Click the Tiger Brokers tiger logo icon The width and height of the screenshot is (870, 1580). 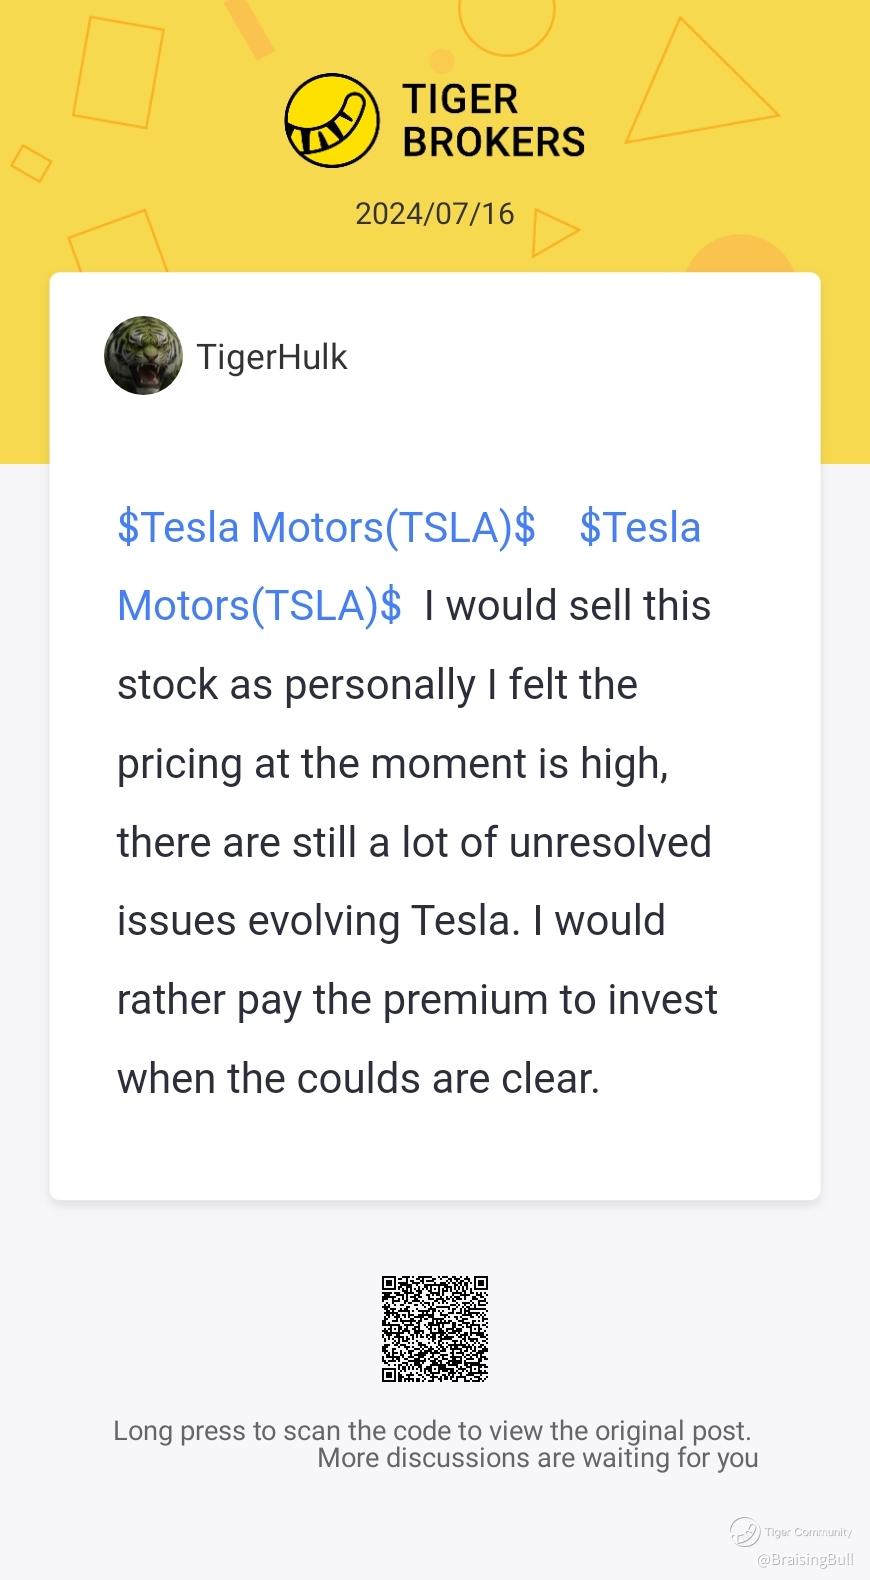pos(332,120)
